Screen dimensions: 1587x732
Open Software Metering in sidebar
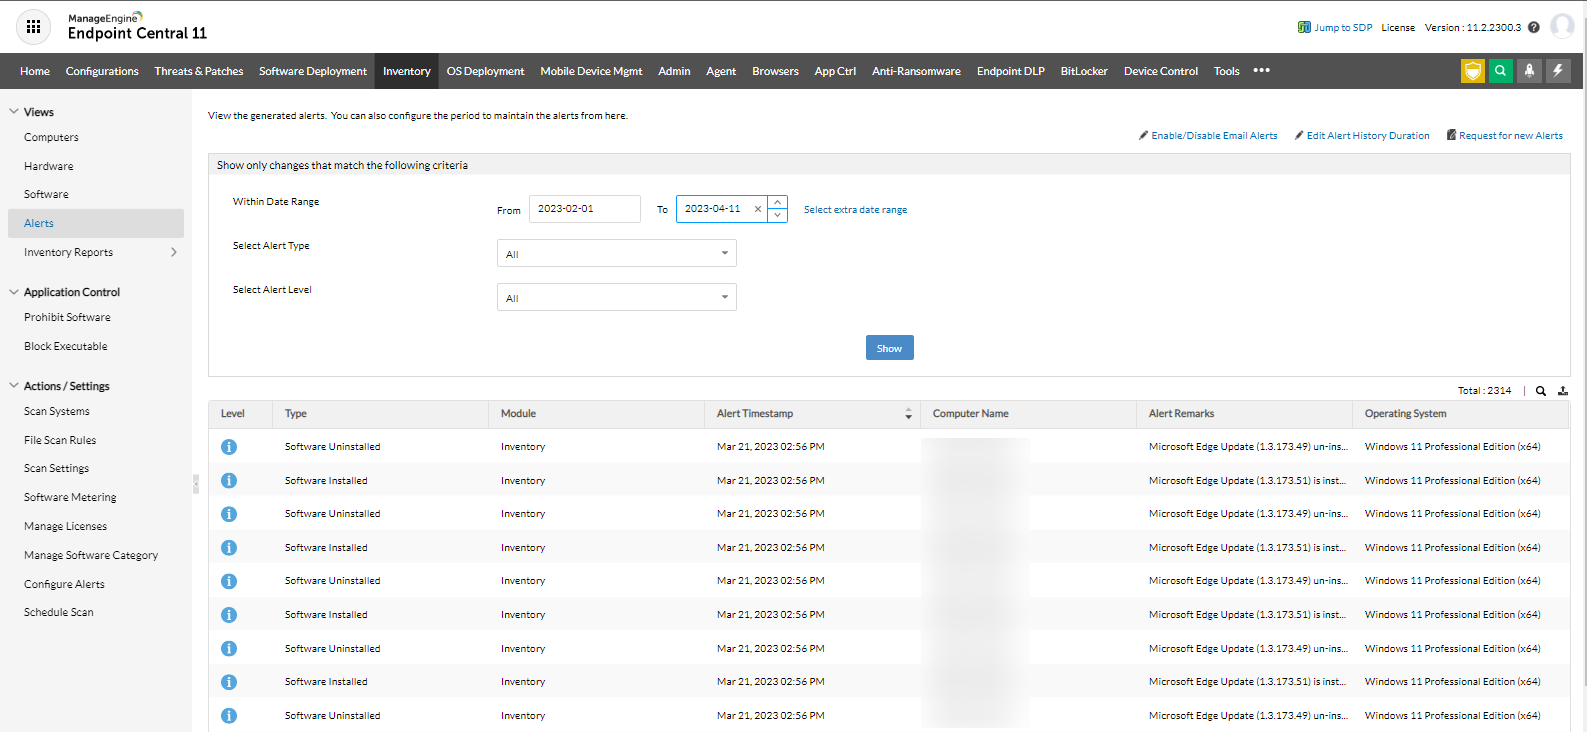click(x=70, y=497)
